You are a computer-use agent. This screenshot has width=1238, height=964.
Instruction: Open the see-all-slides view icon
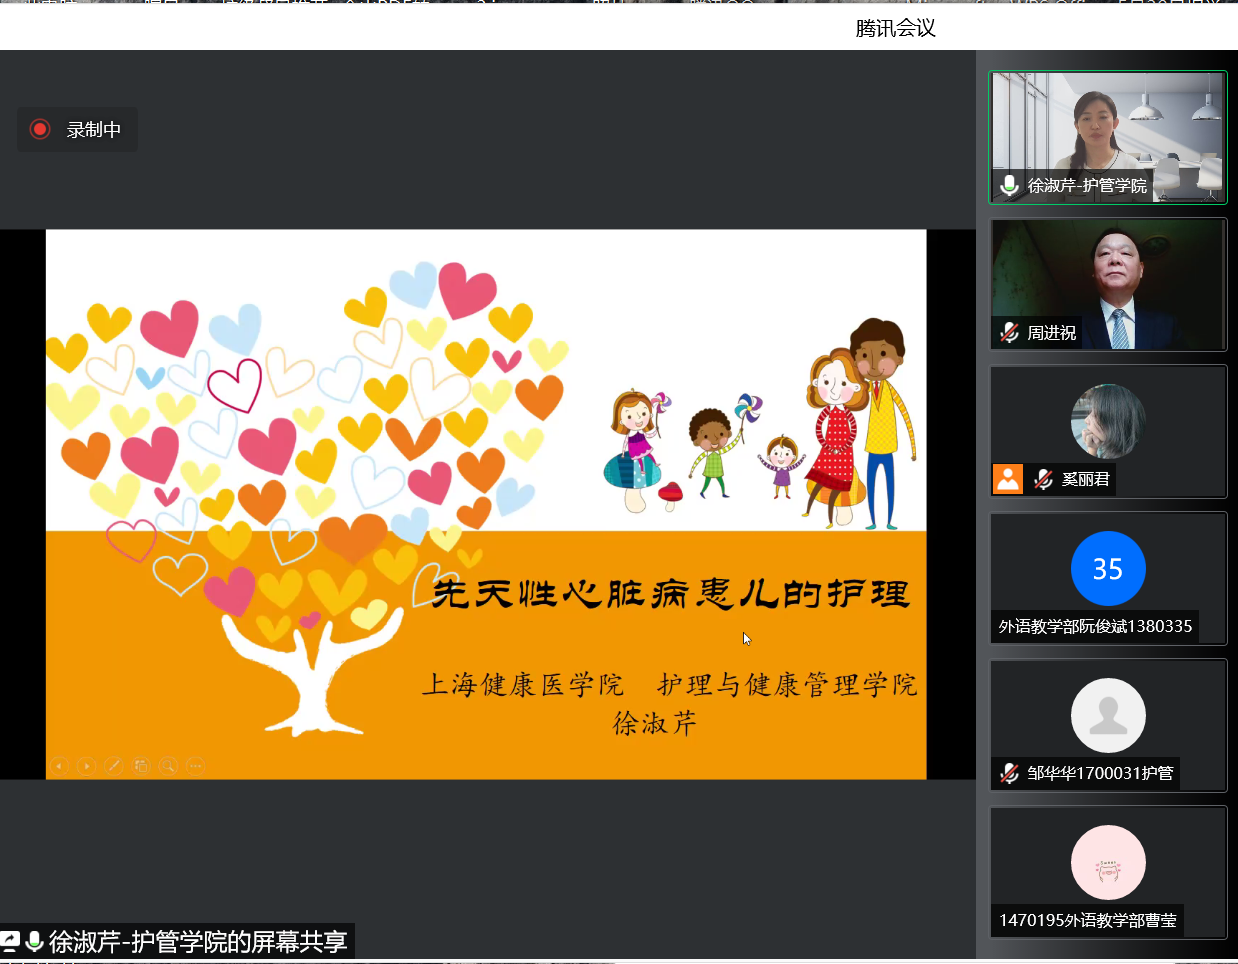click(141, 766)
